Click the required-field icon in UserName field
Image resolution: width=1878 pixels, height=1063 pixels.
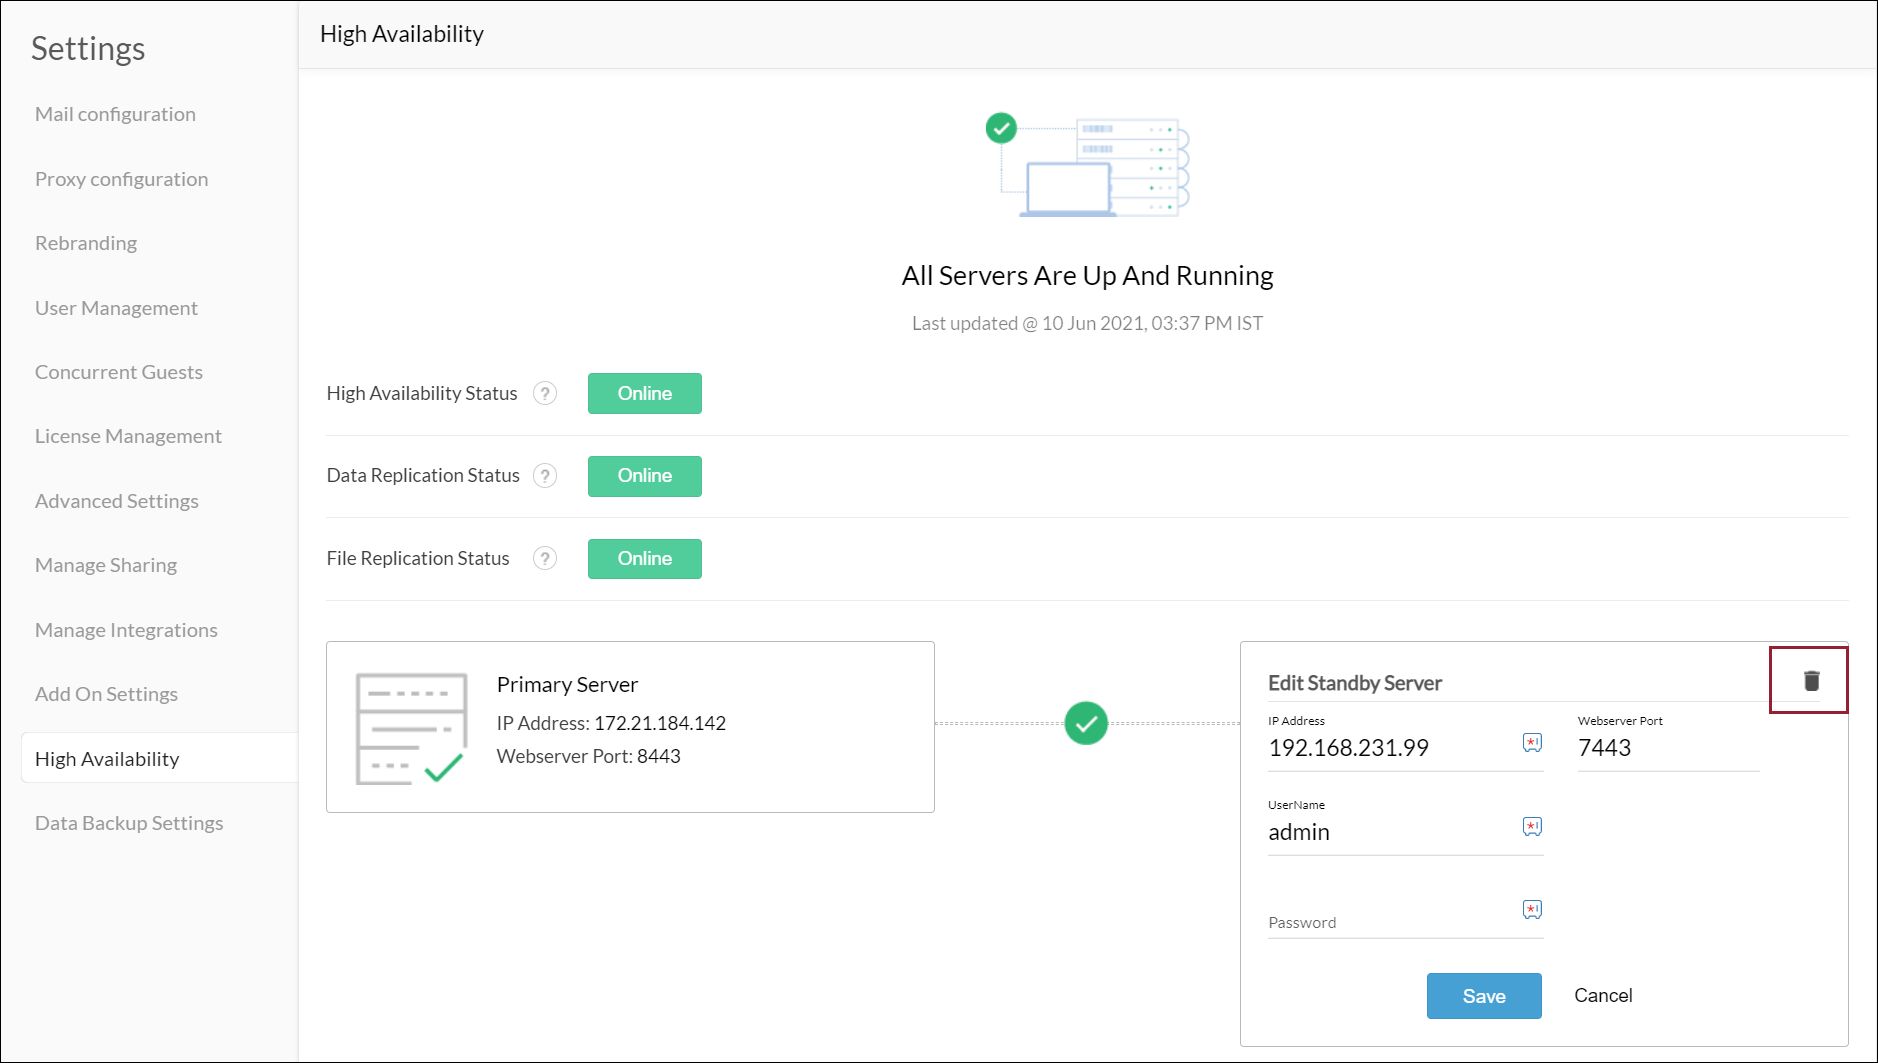click(1532, 826)
